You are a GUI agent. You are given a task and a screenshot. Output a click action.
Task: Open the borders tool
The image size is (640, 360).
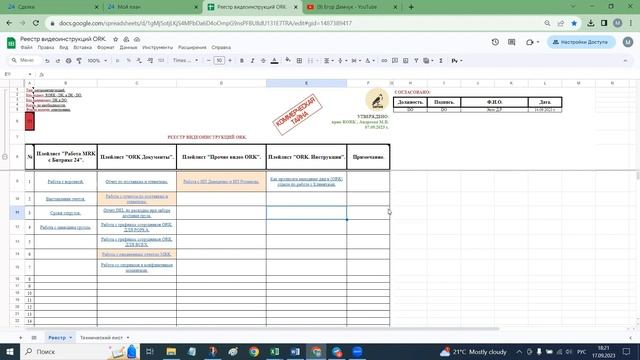coord(299,60)
